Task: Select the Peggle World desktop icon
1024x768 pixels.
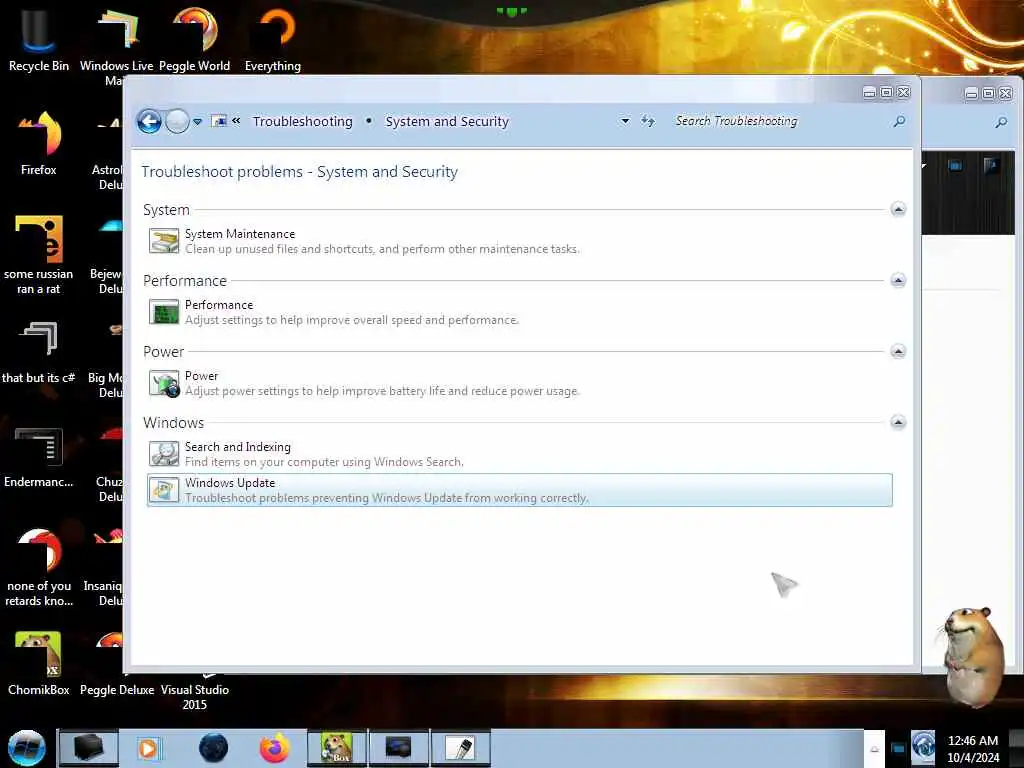Action: (x=195, y=39)
